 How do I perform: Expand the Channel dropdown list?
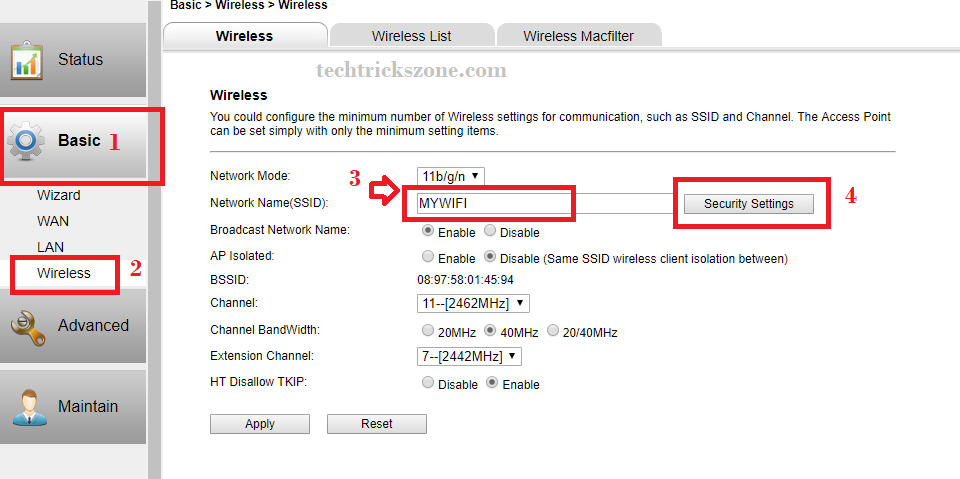(x=473, y=303)
